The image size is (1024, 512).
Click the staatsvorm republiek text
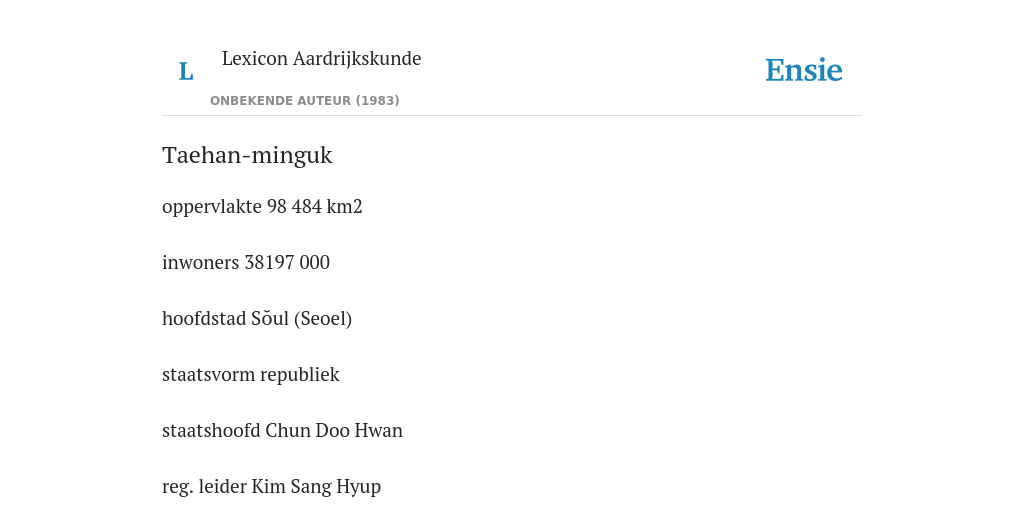[x=251, y=375]
